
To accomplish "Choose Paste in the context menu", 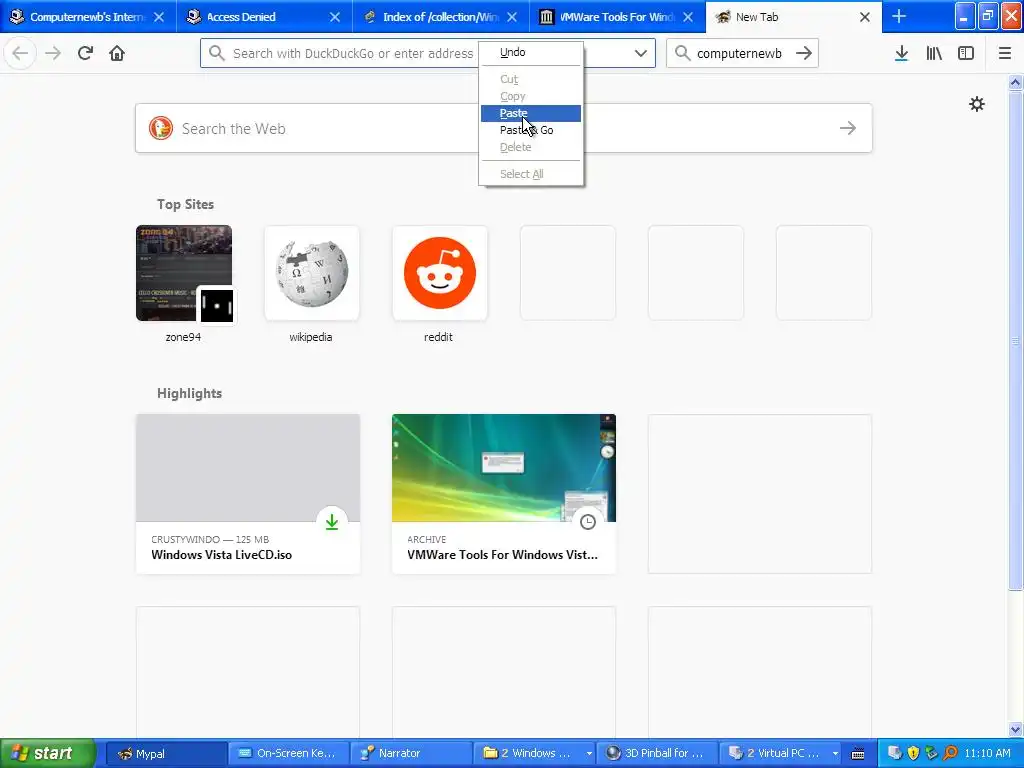I will 531,113.
